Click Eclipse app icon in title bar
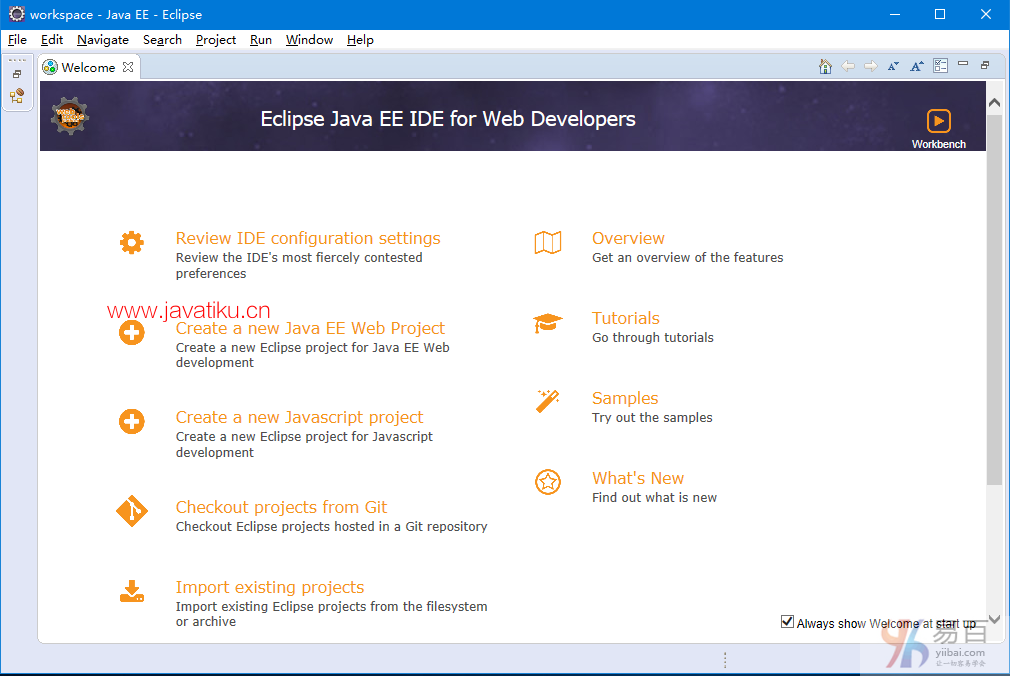The image size is (1010, 676). point(16,14)
